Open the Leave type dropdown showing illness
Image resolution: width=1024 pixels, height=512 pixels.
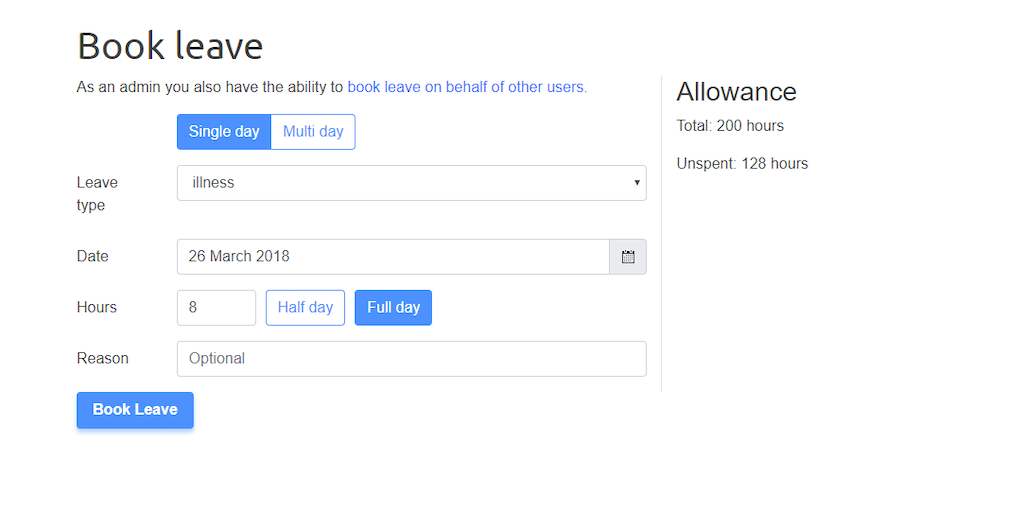(x=410, y=183)
